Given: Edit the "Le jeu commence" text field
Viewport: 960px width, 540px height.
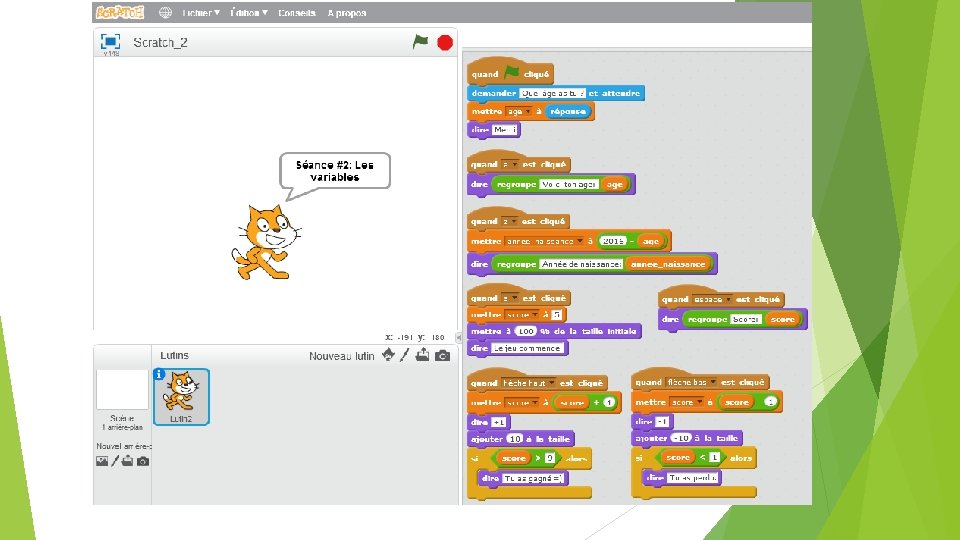Looking at the screenshot, I should tap(528, 348).
